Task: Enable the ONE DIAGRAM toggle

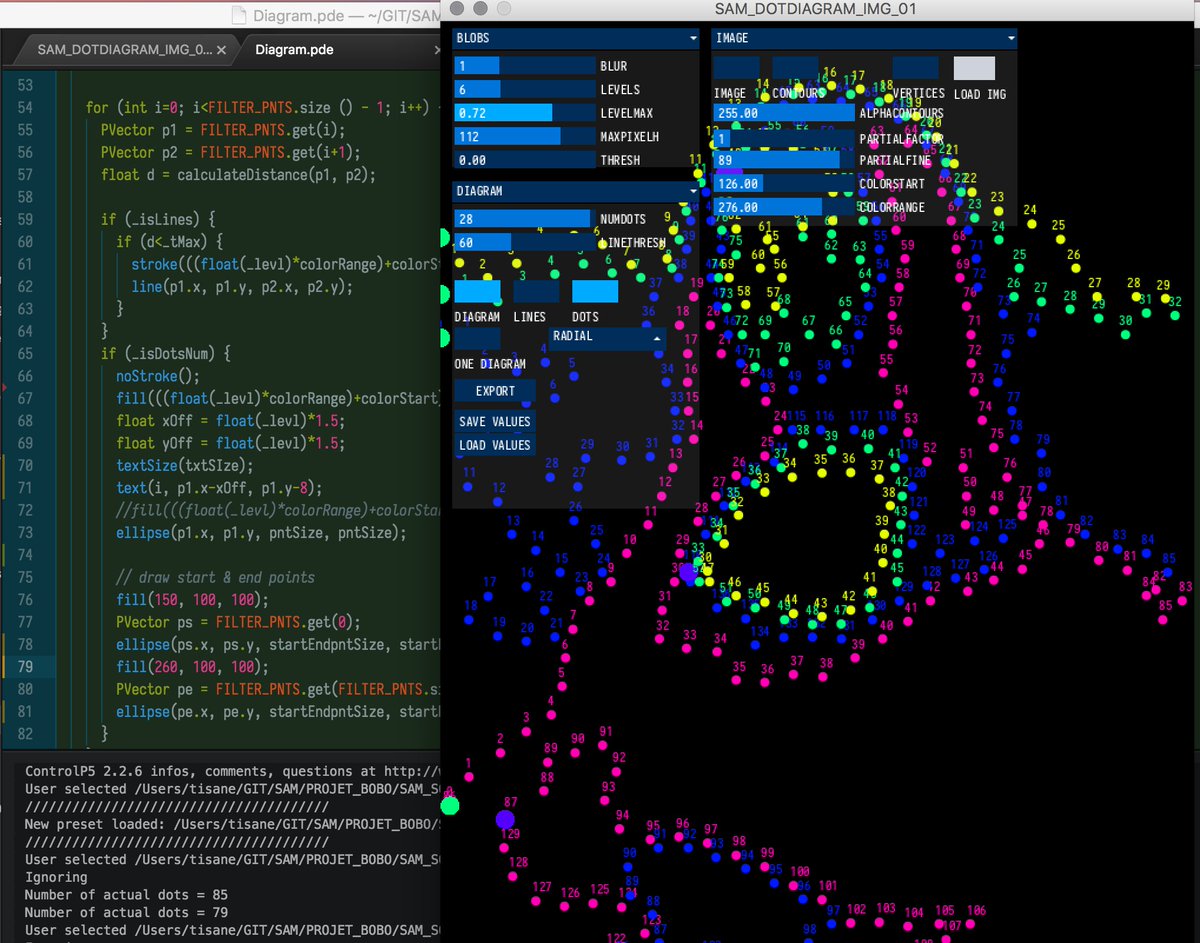Action: pyautogui.click(x=477, y=338)
